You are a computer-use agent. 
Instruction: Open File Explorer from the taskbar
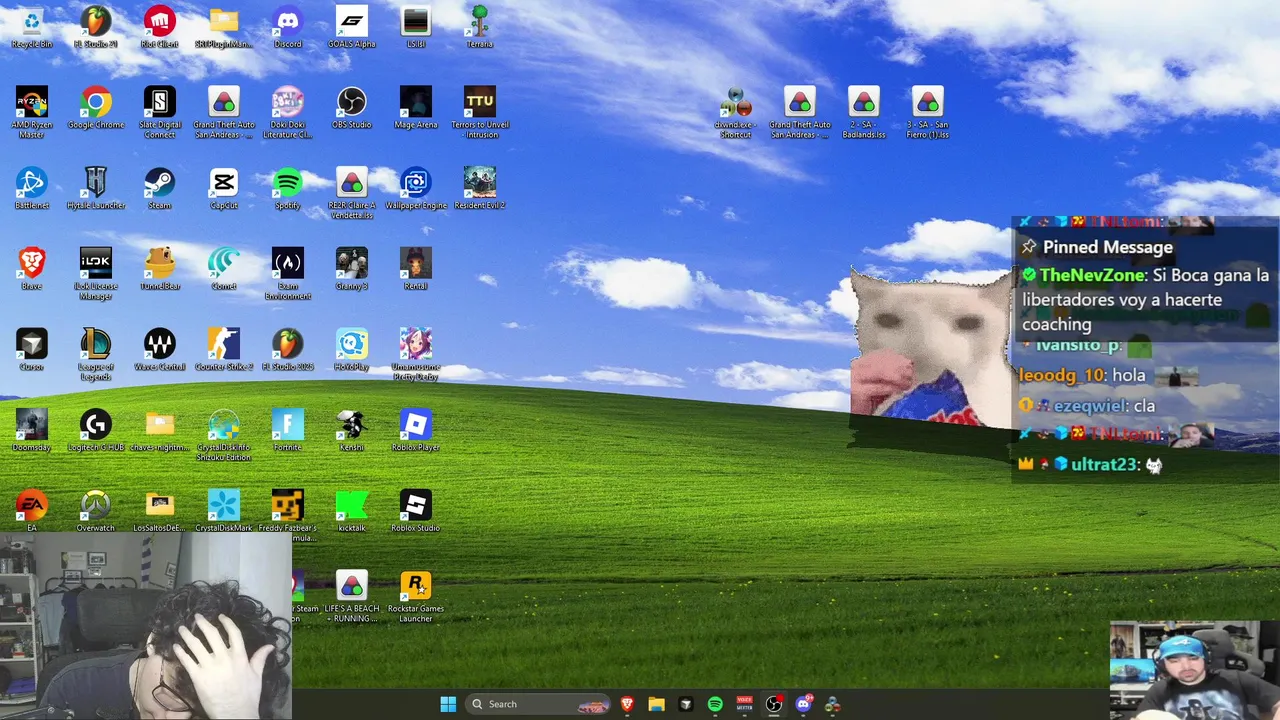[x=656, y=704]
